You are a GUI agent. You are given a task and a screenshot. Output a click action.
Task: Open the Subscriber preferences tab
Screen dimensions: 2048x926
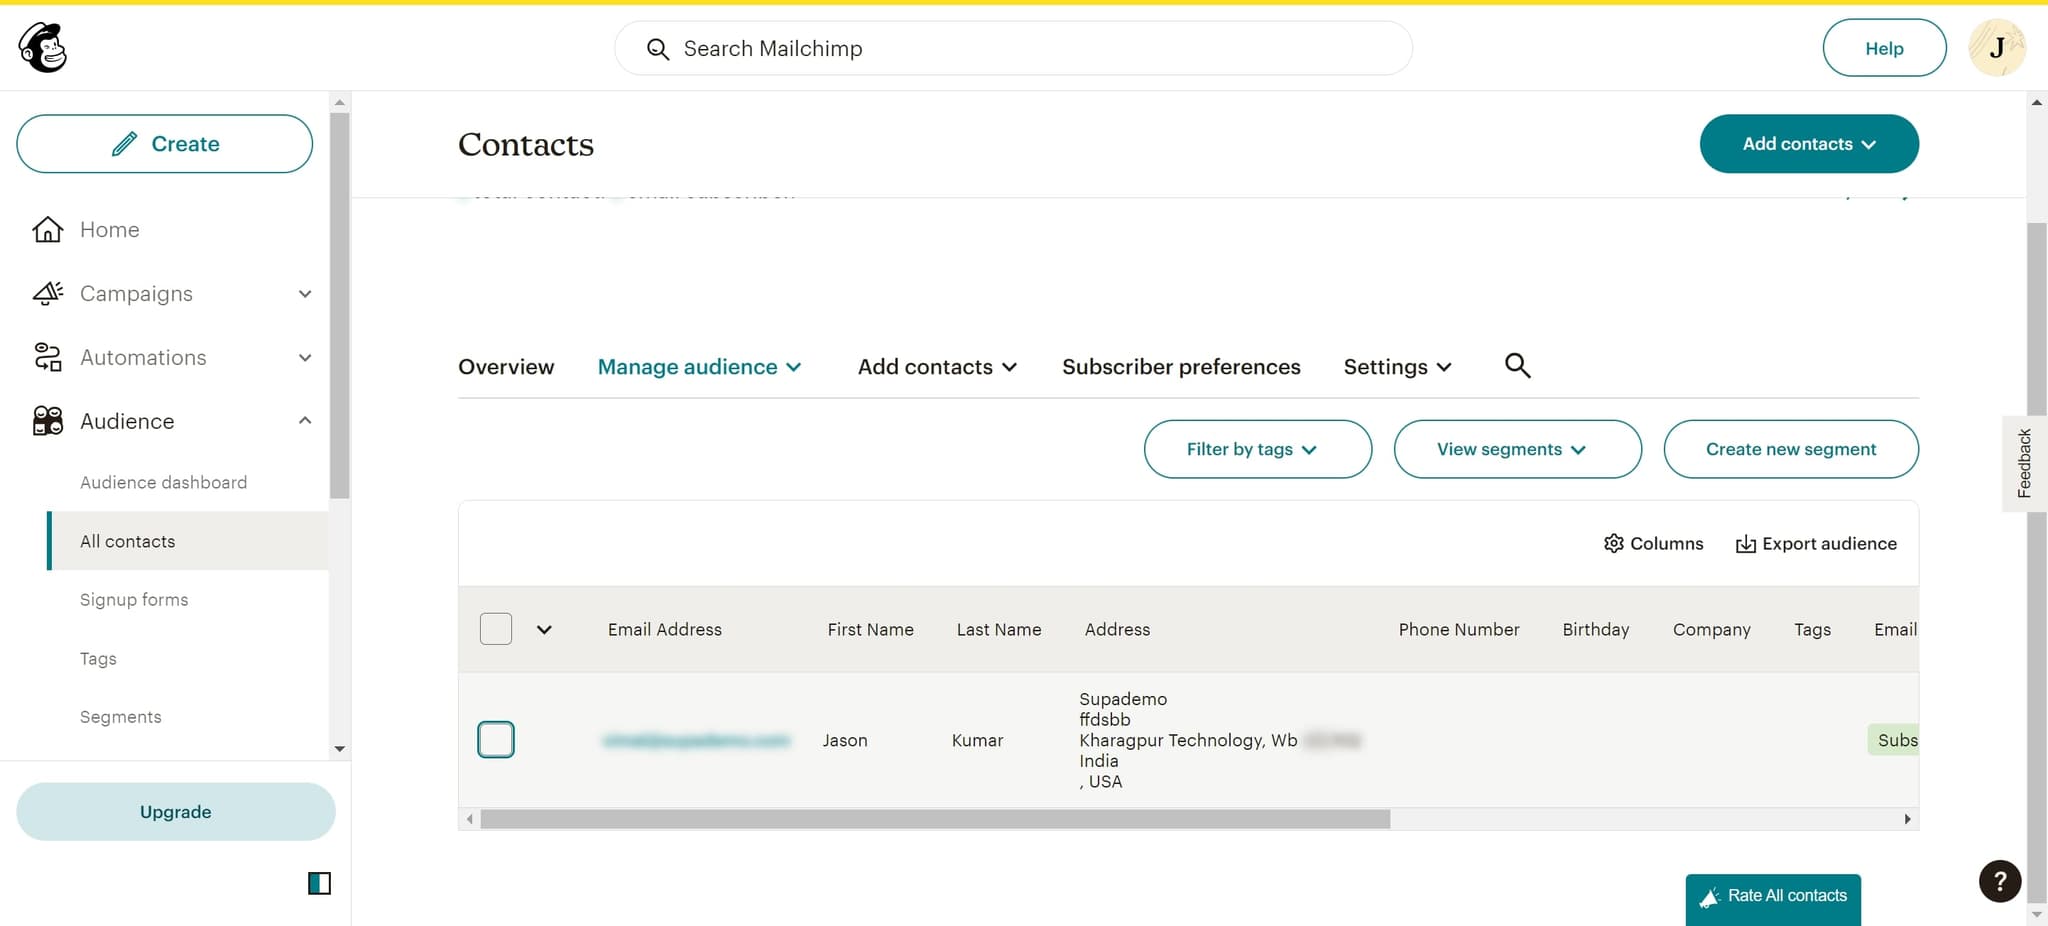[1180, 367]
